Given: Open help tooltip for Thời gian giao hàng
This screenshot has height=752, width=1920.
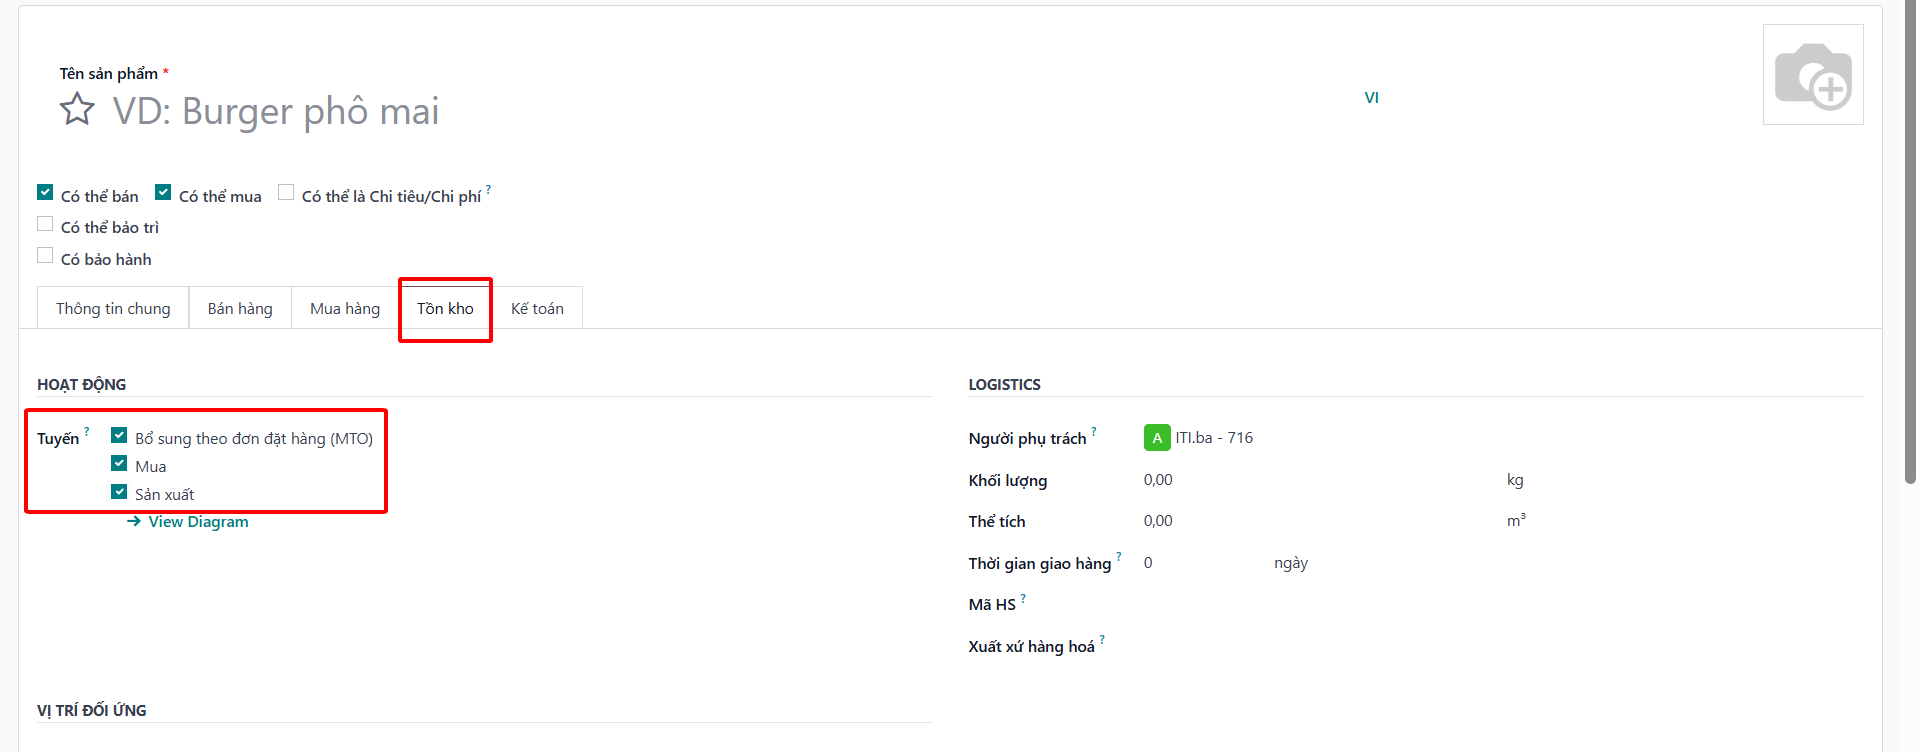Looking at the screenshot, I should tap(1119, 557).
